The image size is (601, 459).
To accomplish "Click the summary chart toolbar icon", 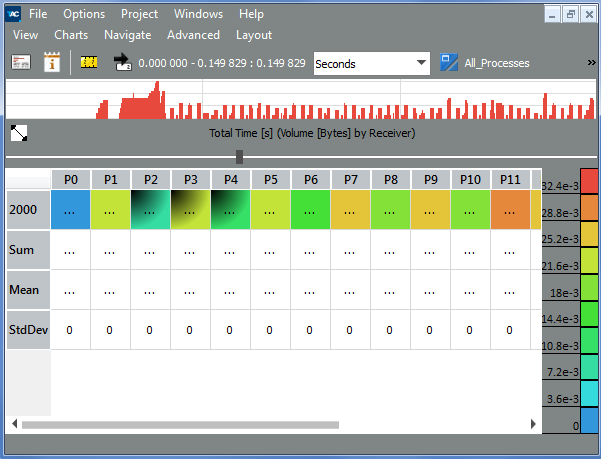I will (21, 62).
